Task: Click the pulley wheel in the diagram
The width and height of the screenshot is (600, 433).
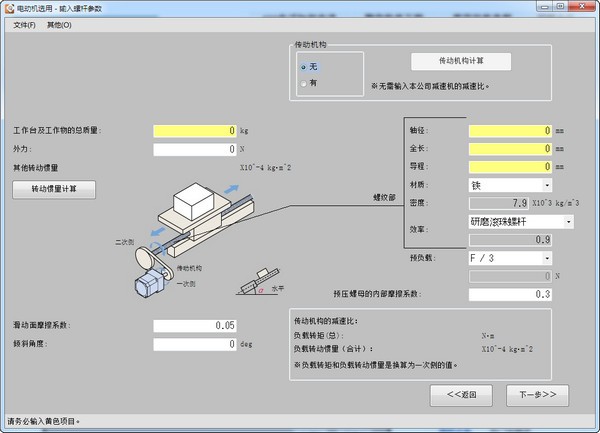Action: click(143, 259)
